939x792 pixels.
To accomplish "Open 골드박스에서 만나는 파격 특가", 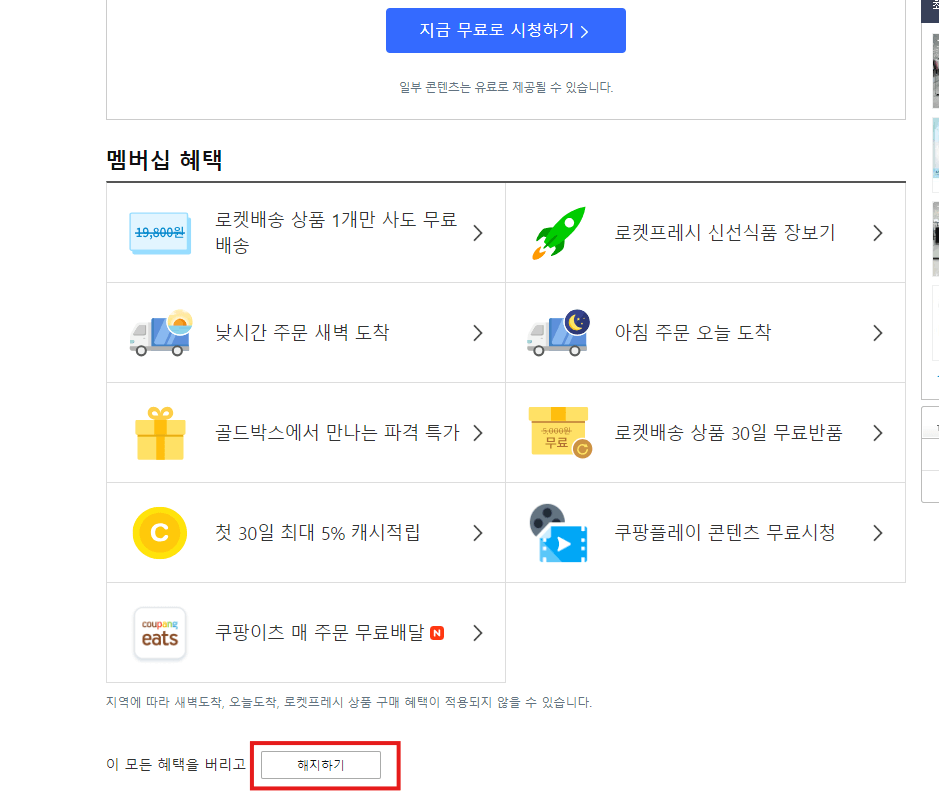I will click(x=306, y=433).
